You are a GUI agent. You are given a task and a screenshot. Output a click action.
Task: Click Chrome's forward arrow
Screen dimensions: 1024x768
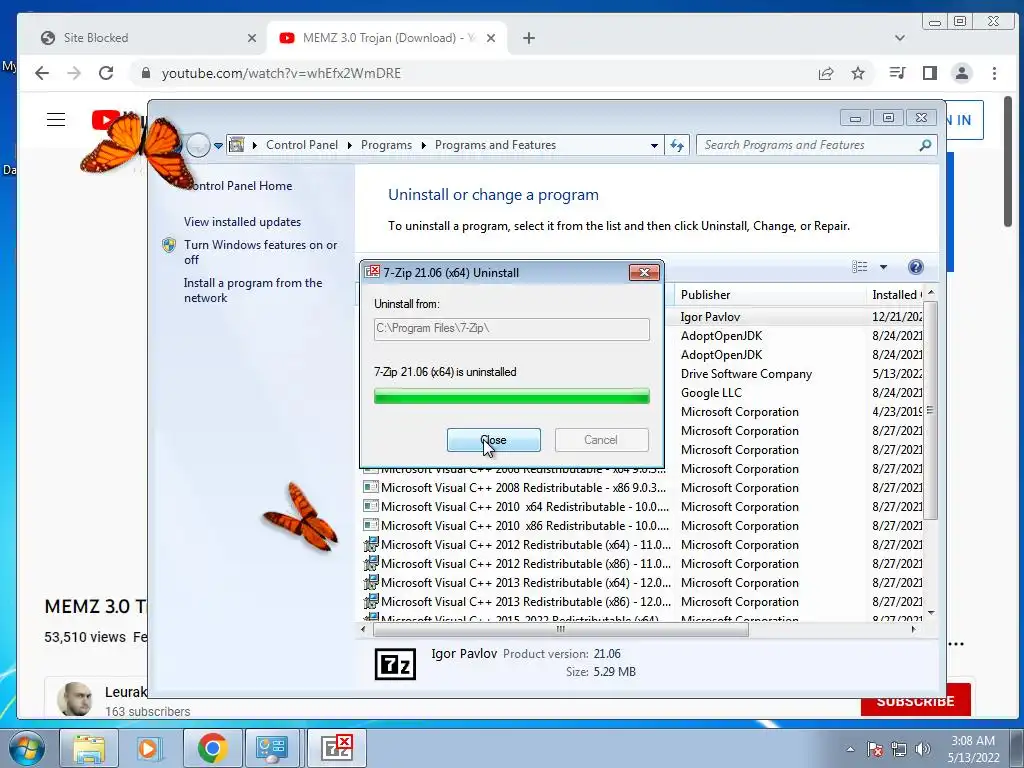(x=74, y=73)
